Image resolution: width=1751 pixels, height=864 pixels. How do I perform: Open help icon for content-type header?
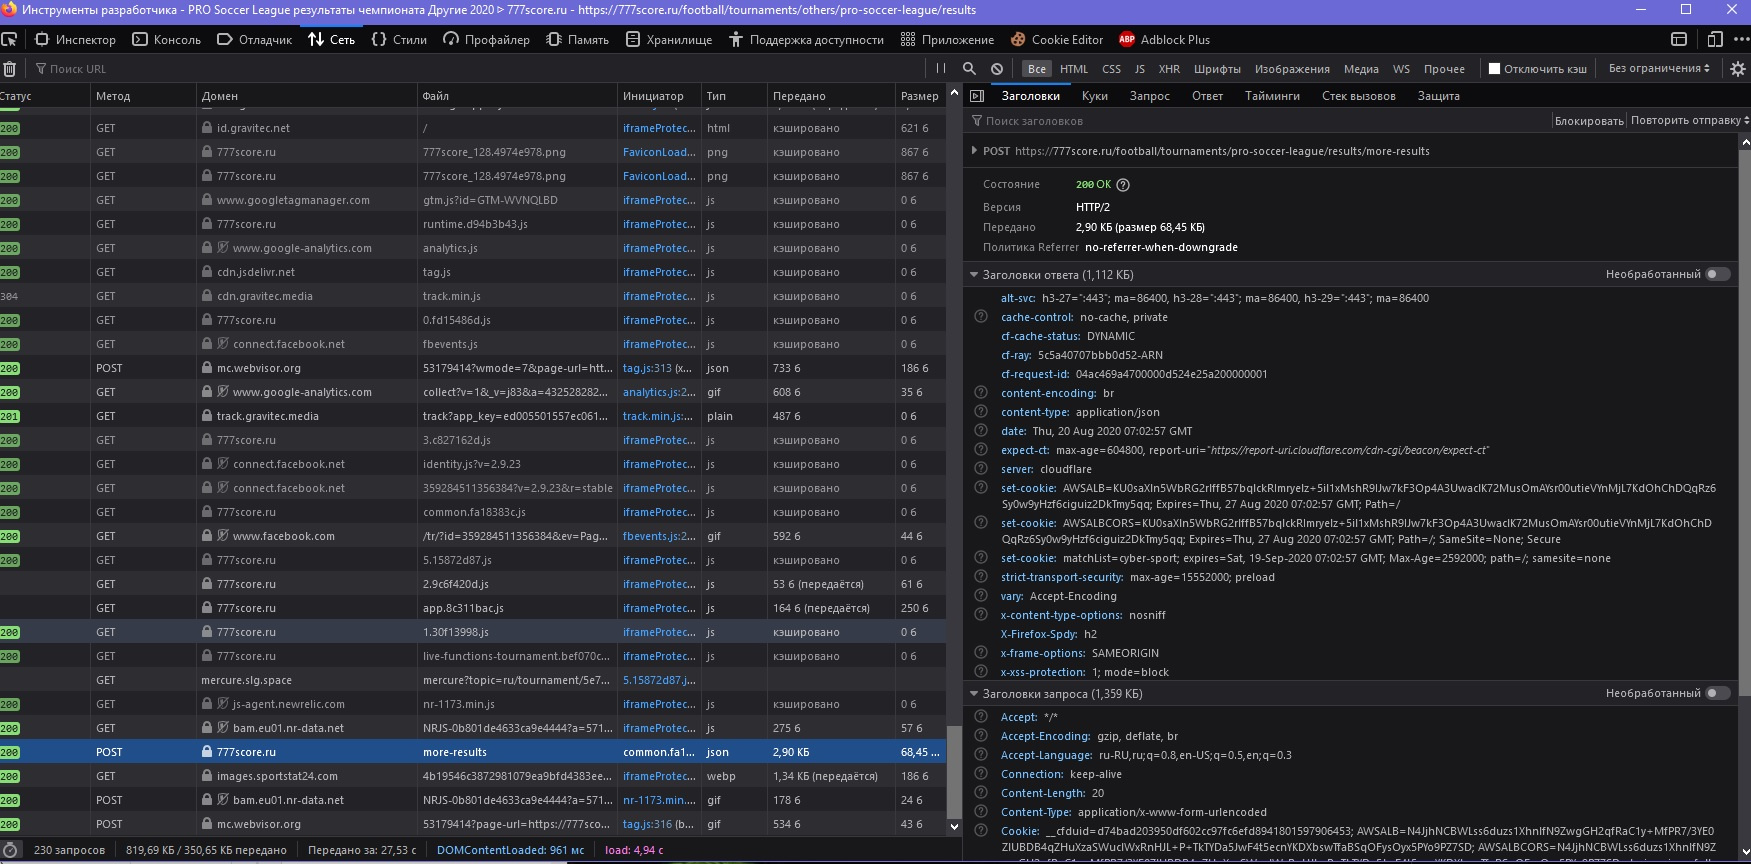click(x=981, y=412)
